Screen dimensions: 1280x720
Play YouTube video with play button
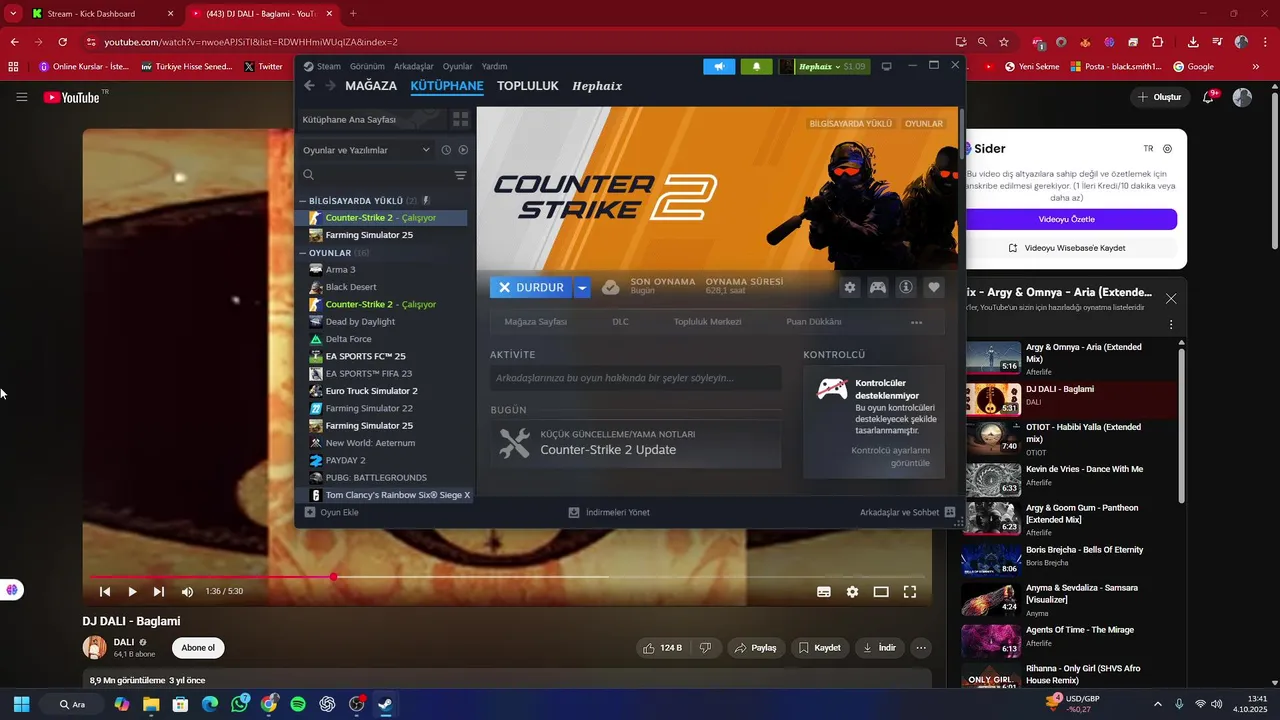coord(132,592)
